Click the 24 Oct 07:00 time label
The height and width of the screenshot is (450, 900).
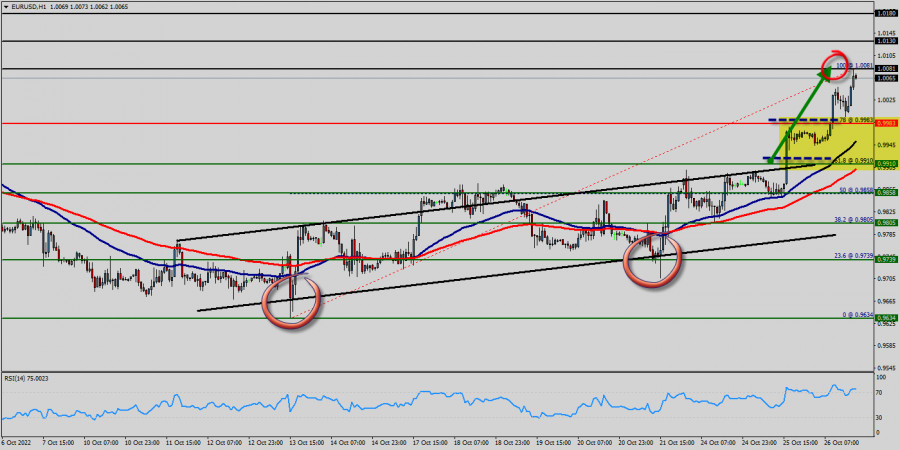pyautogui.click(x=718, y=444)
